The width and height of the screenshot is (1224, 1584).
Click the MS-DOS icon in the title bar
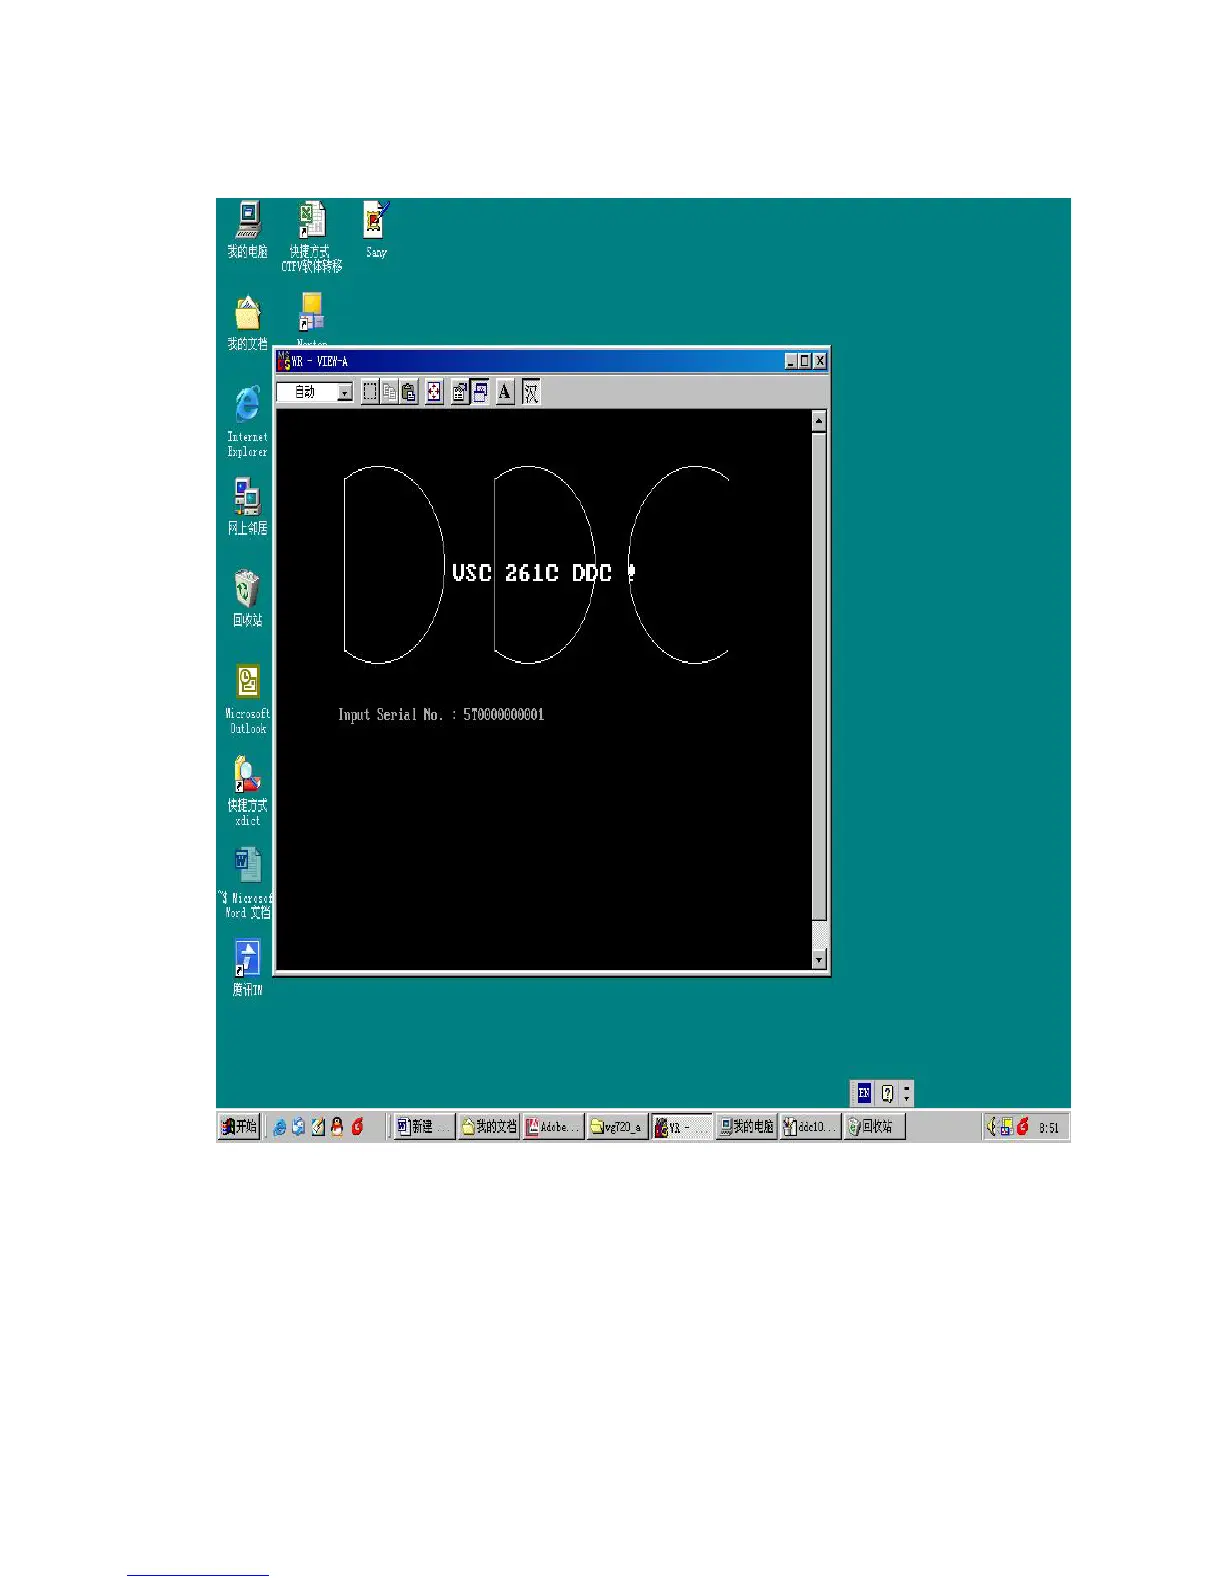coord(284,361)
